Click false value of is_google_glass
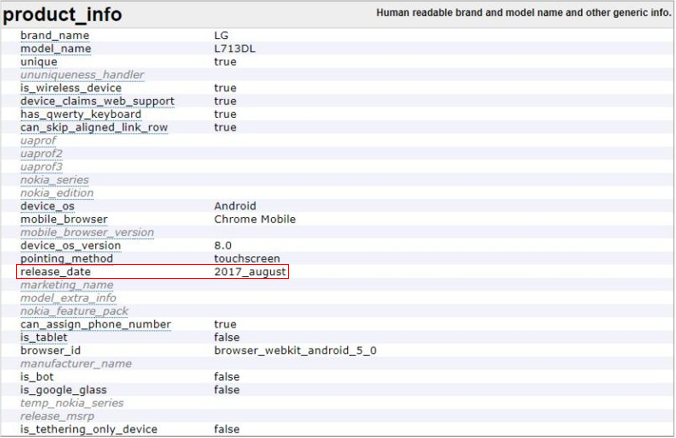Image resolution: width=676 pixels, height=438 pixels. (x=227, y=390)
